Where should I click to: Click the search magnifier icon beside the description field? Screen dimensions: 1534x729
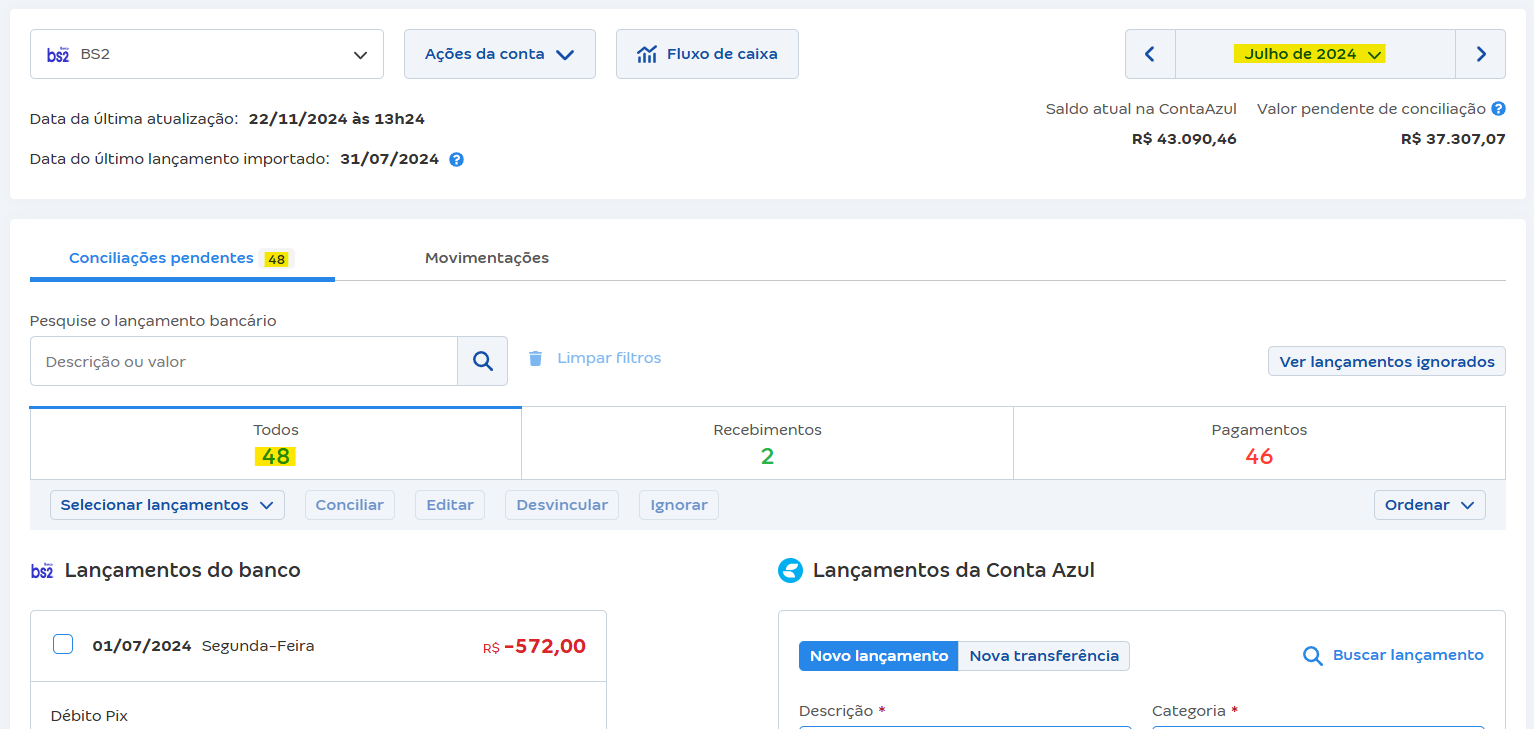(483, 360)
